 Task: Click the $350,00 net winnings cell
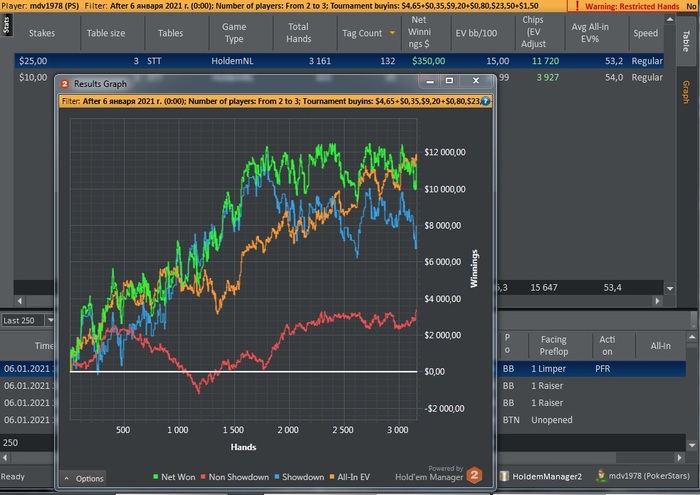[x=429, y=61]
